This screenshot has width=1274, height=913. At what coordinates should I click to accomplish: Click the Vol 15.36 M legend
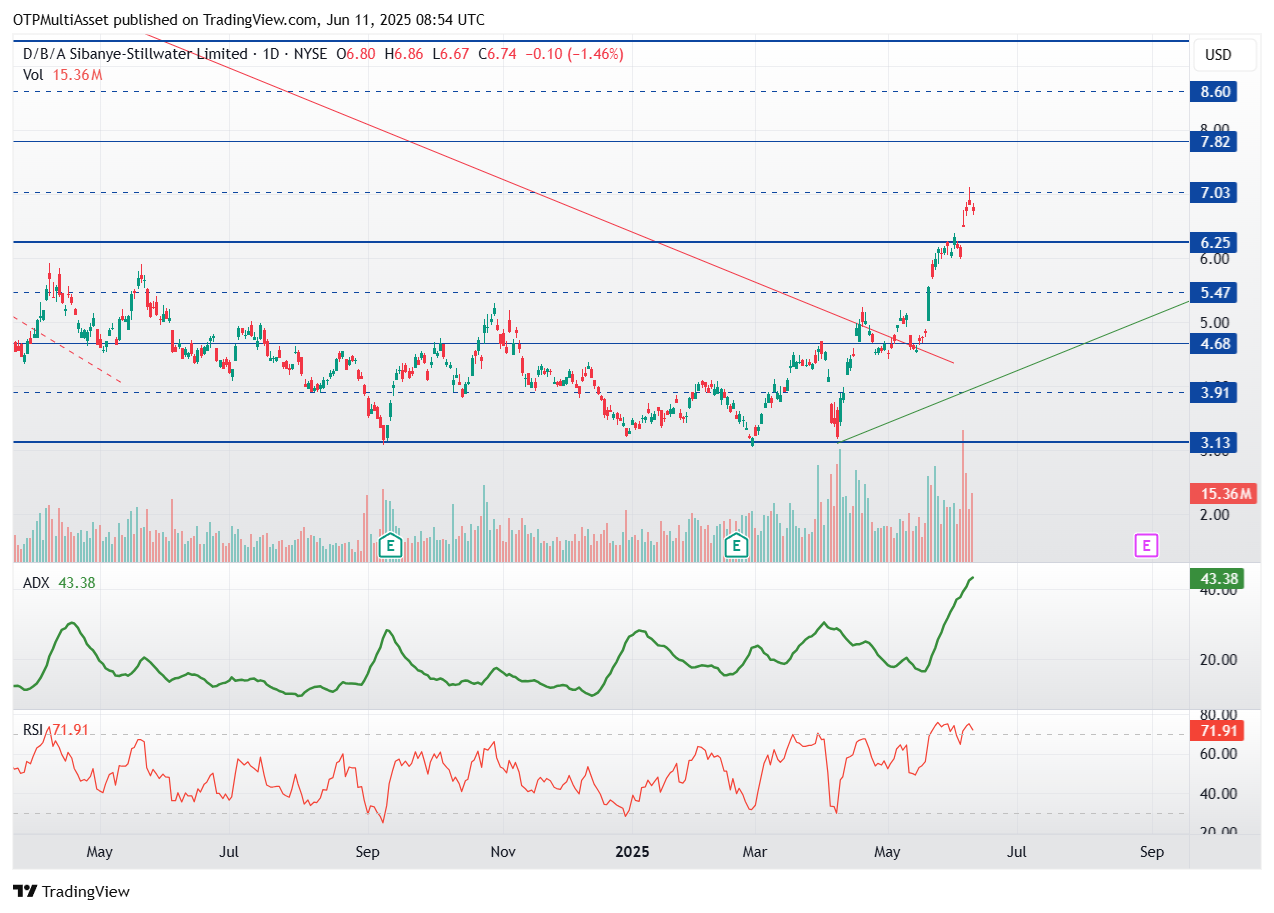(x=63, y=75)
